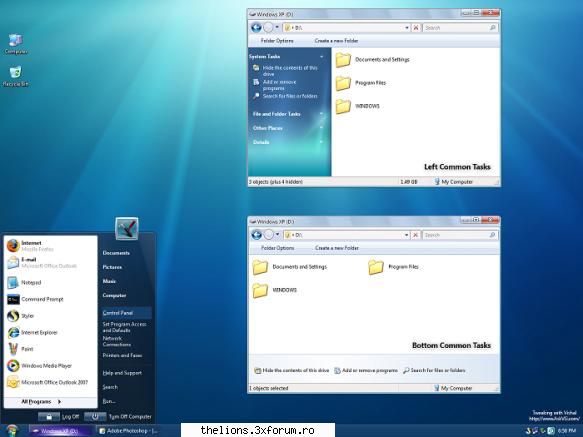Click Add or remove programs in bottom tasks bar
This screenshot has height=437, width=583.
click(x=366, y=370)
